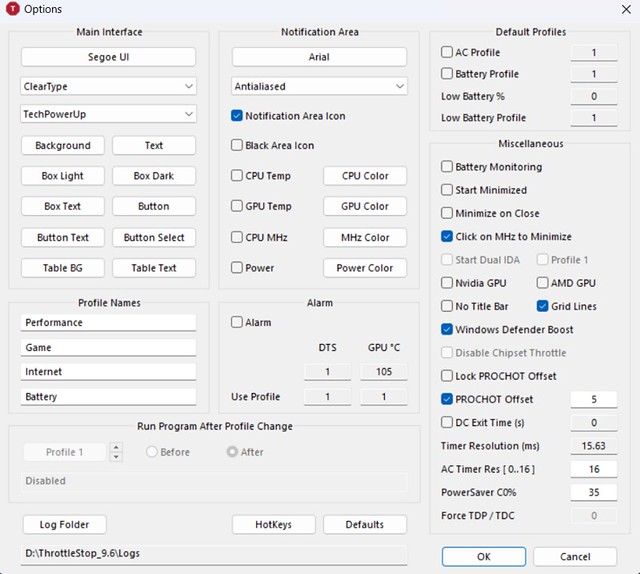
Task: Close the Options dialog
Action: tap(626, 9)
